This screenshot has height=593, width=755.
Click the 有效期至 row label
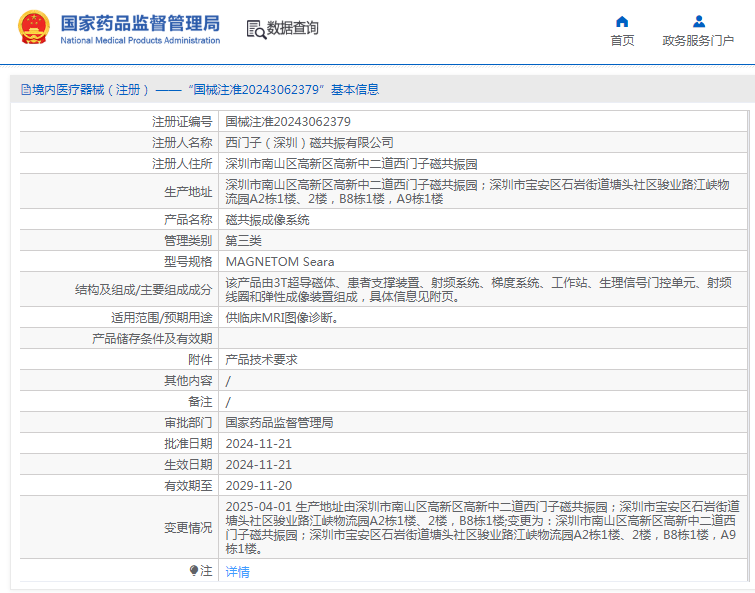188,486
